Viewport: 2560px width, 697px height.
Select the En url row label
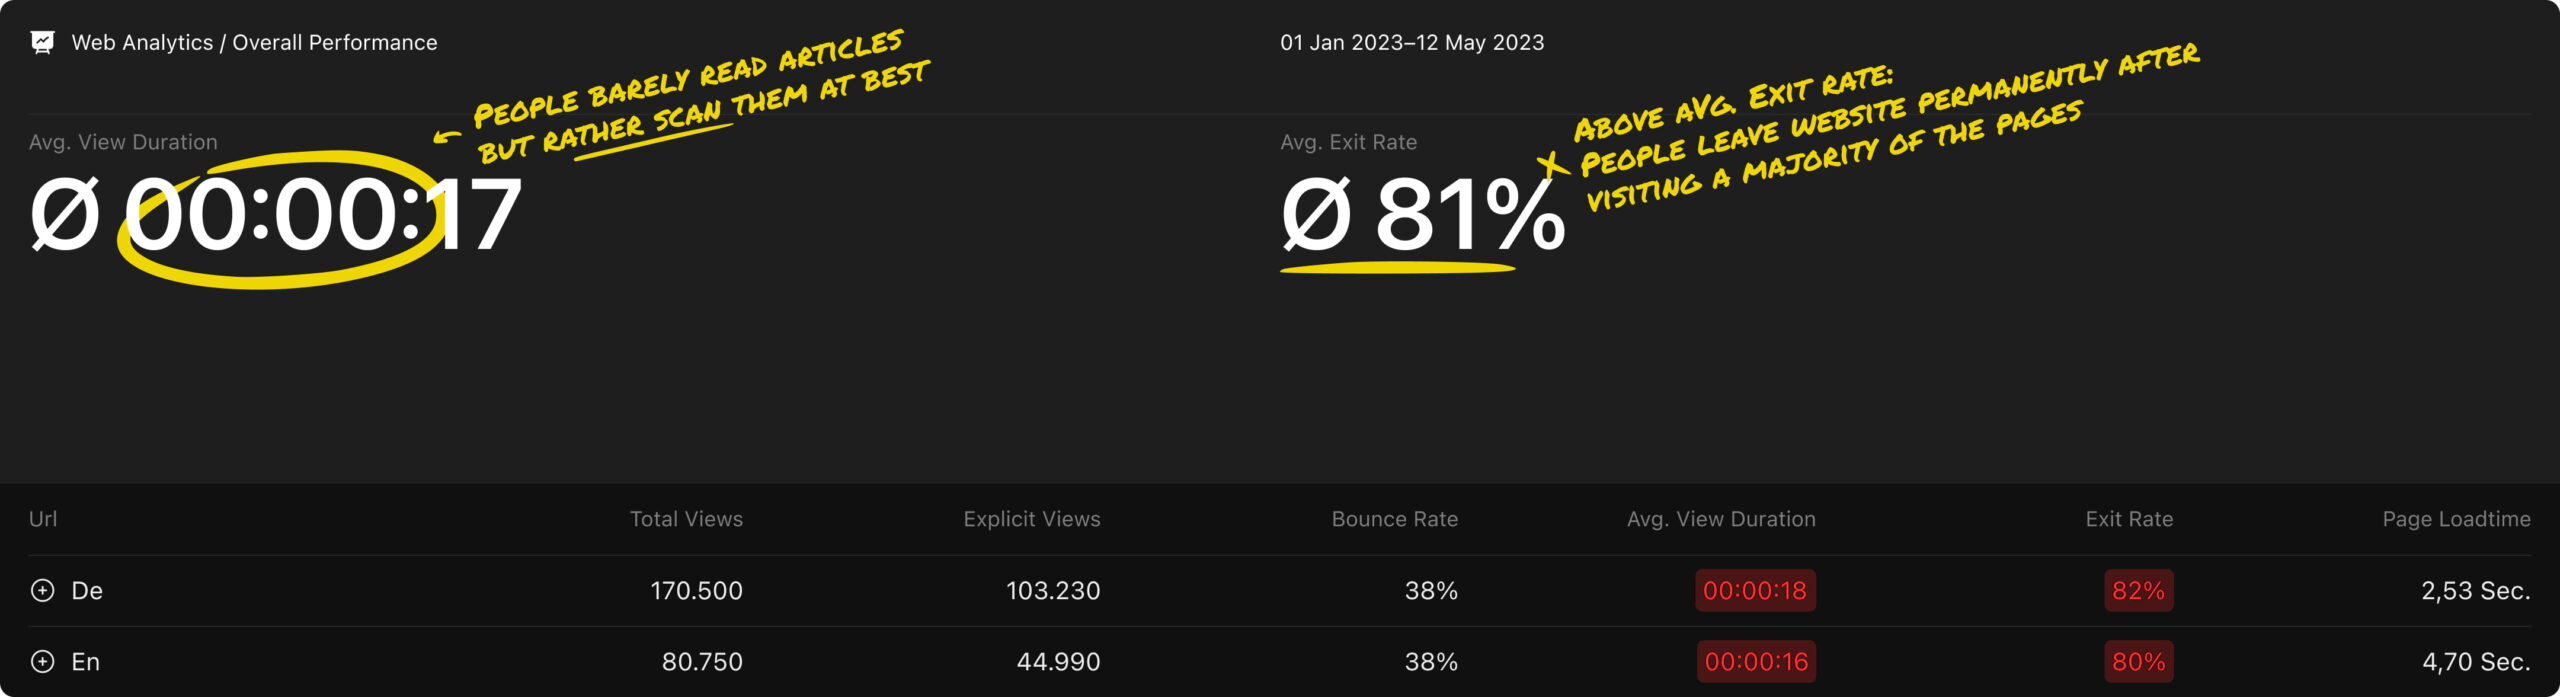click(x=86, y=661)
